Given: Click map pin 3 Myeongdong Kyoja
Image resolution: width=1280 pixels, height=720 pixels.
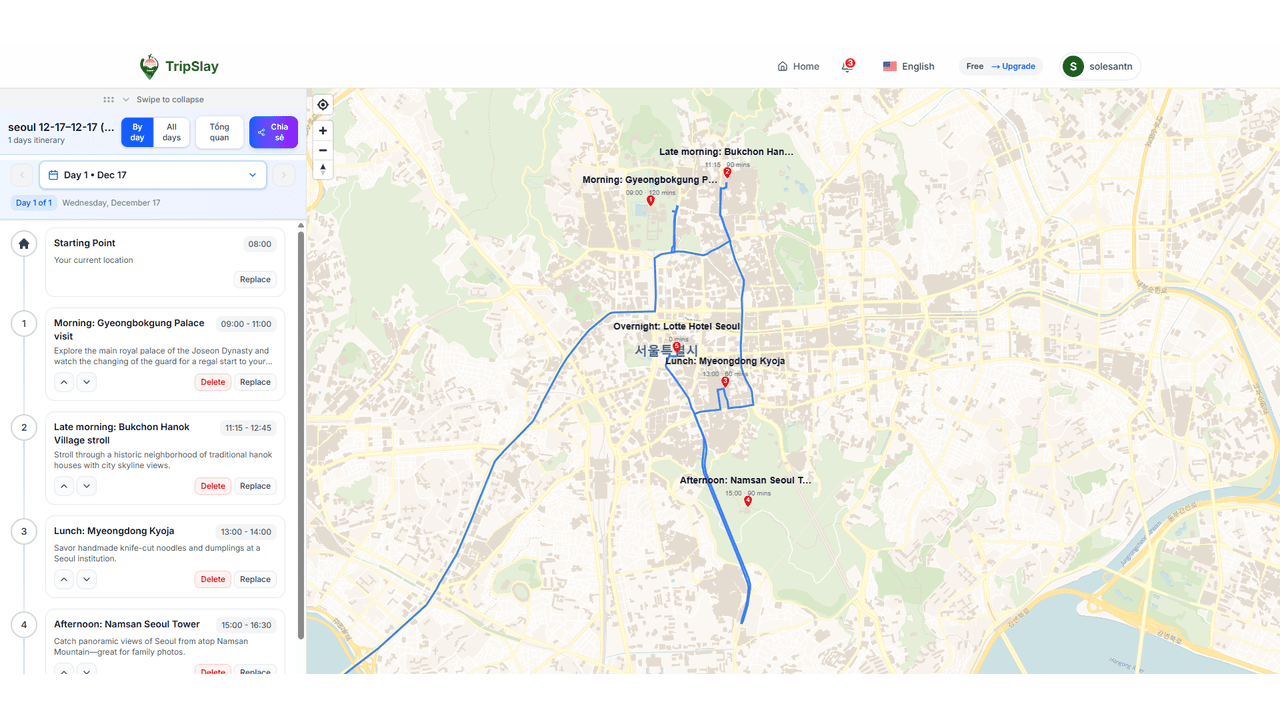Looking at the screenshot, I should click(725, 382).
